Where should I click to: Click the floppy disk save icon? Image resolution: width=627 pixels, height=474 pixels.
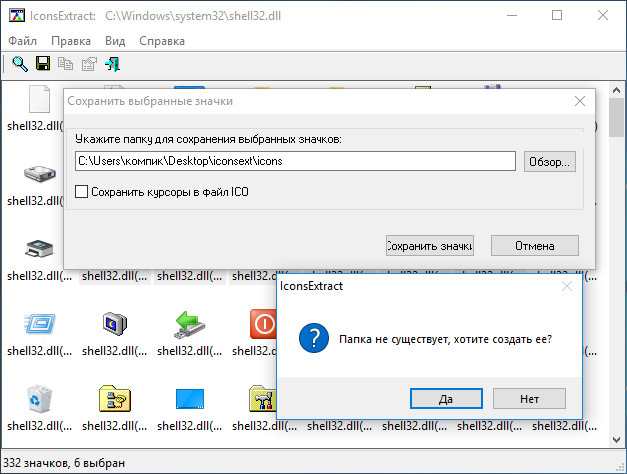click(x=43, y=63)
